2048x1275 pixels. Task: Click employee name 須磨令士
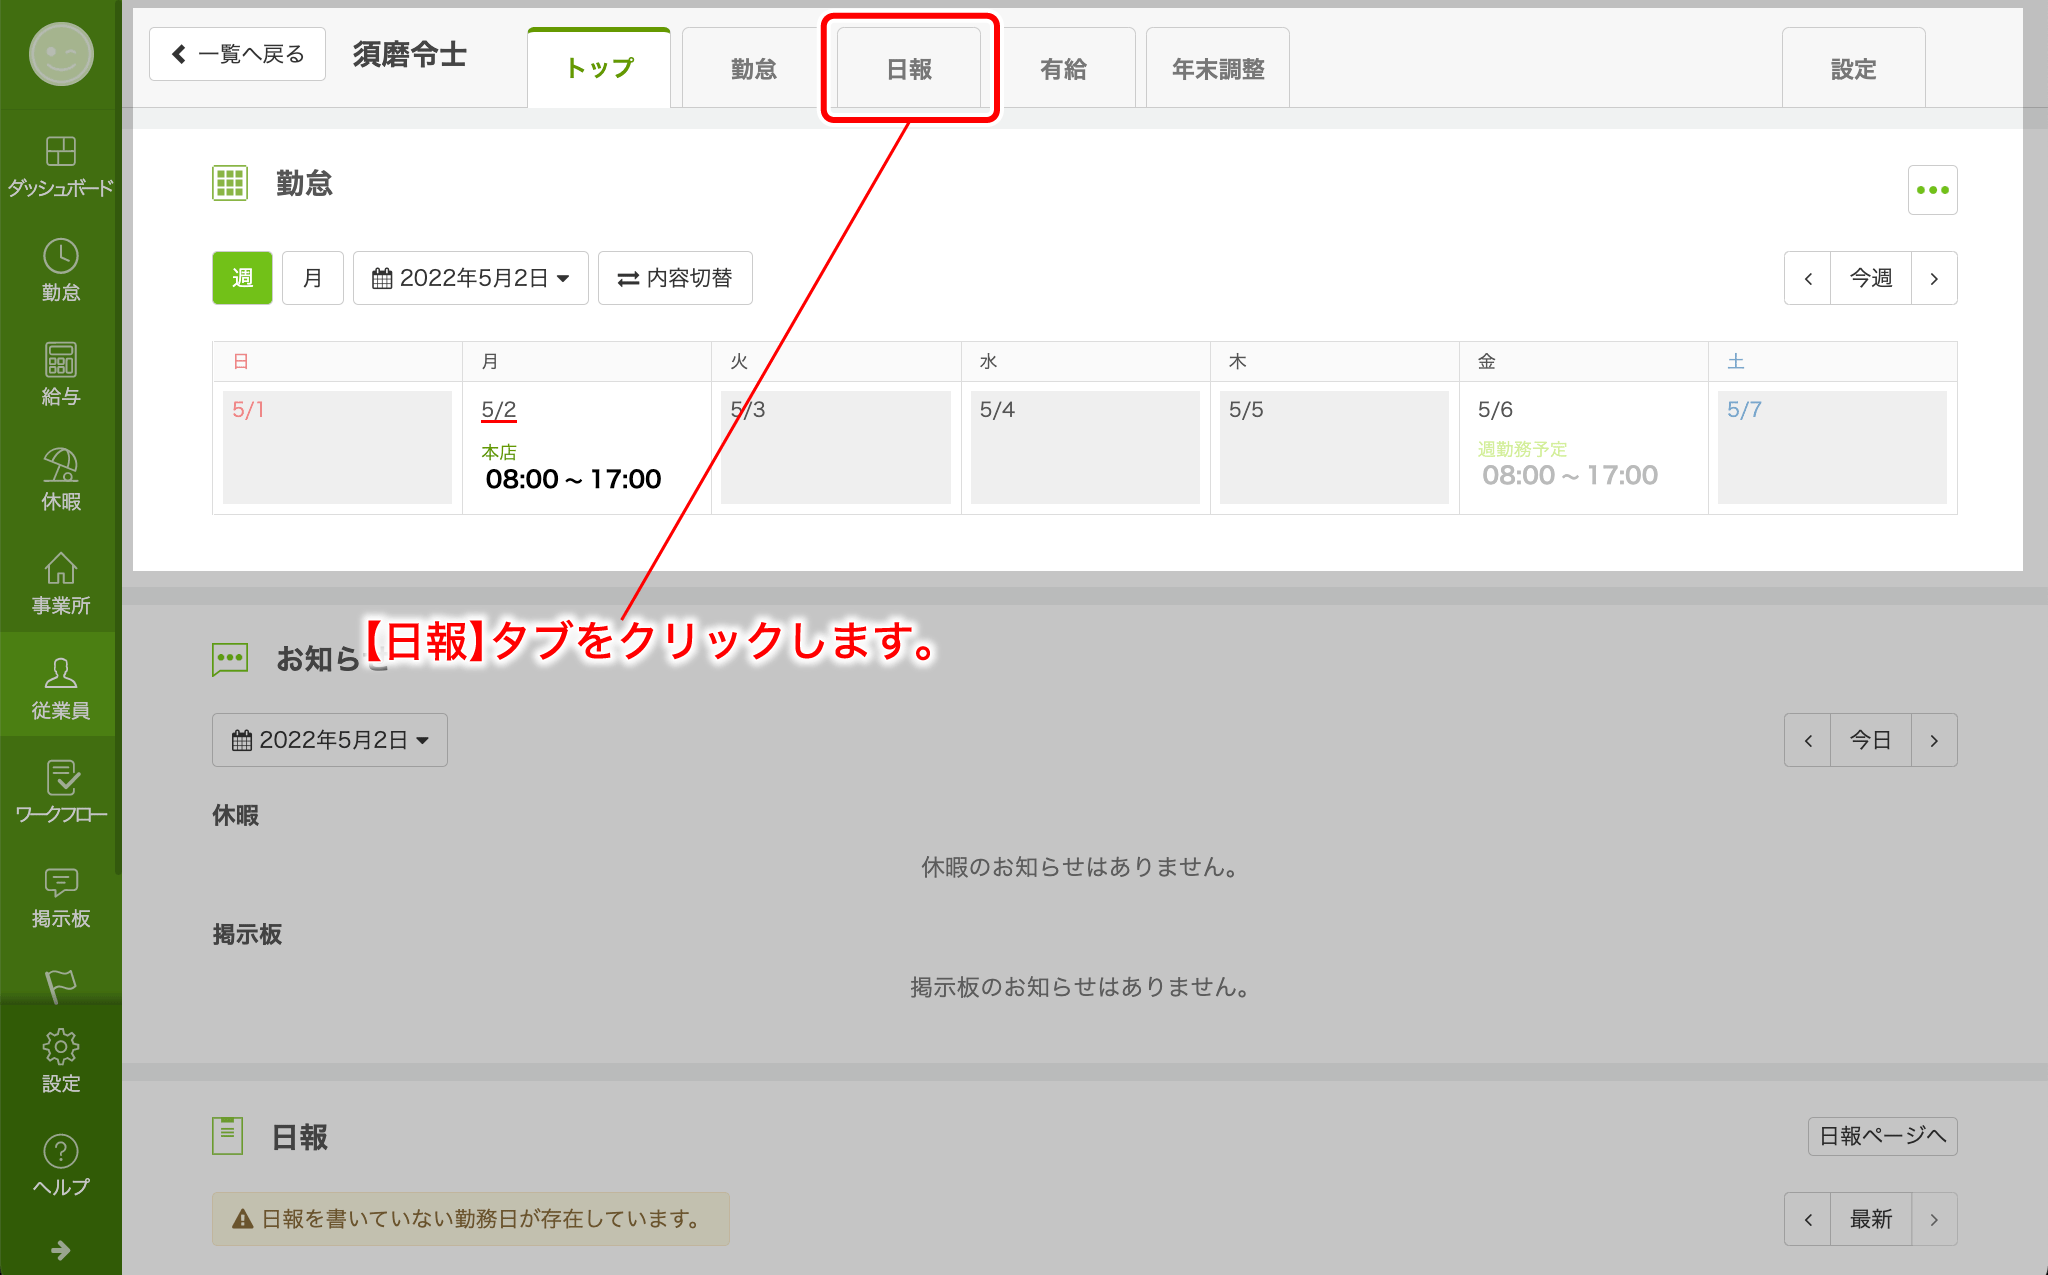click(410, 54)
